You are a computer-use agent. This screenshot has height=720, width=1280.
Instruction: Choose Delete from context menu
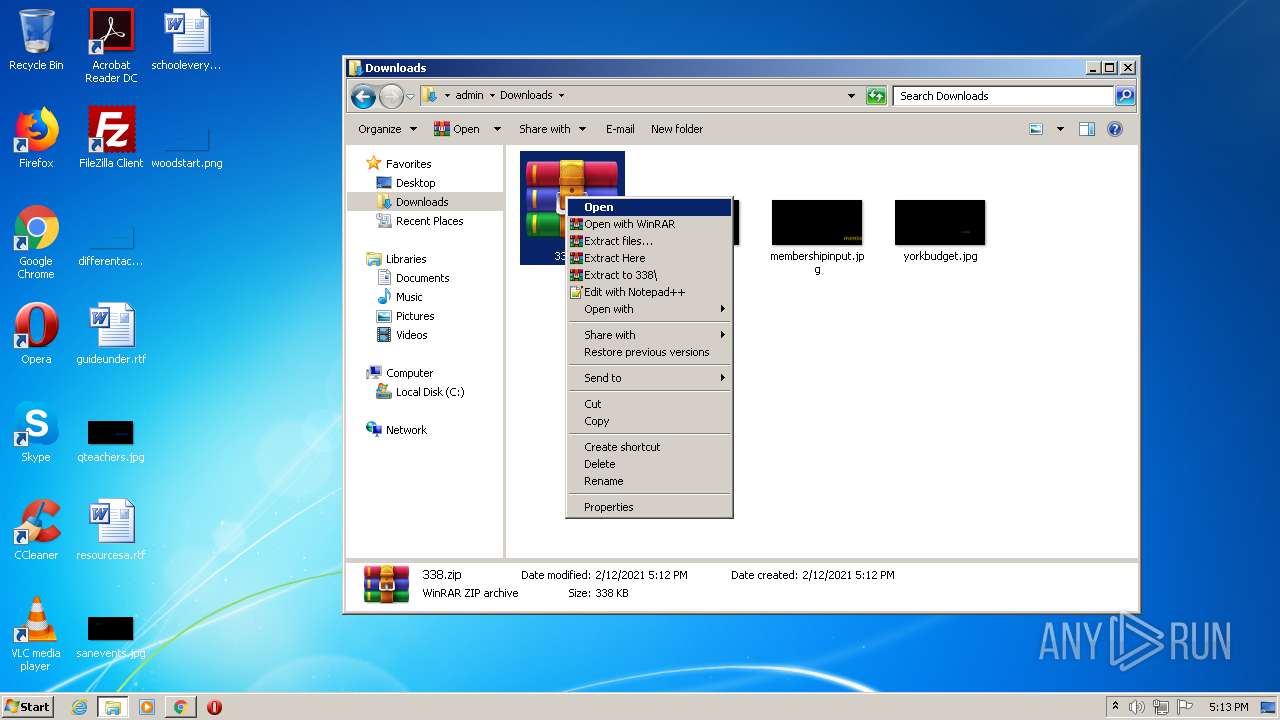(x=649, y=464)
